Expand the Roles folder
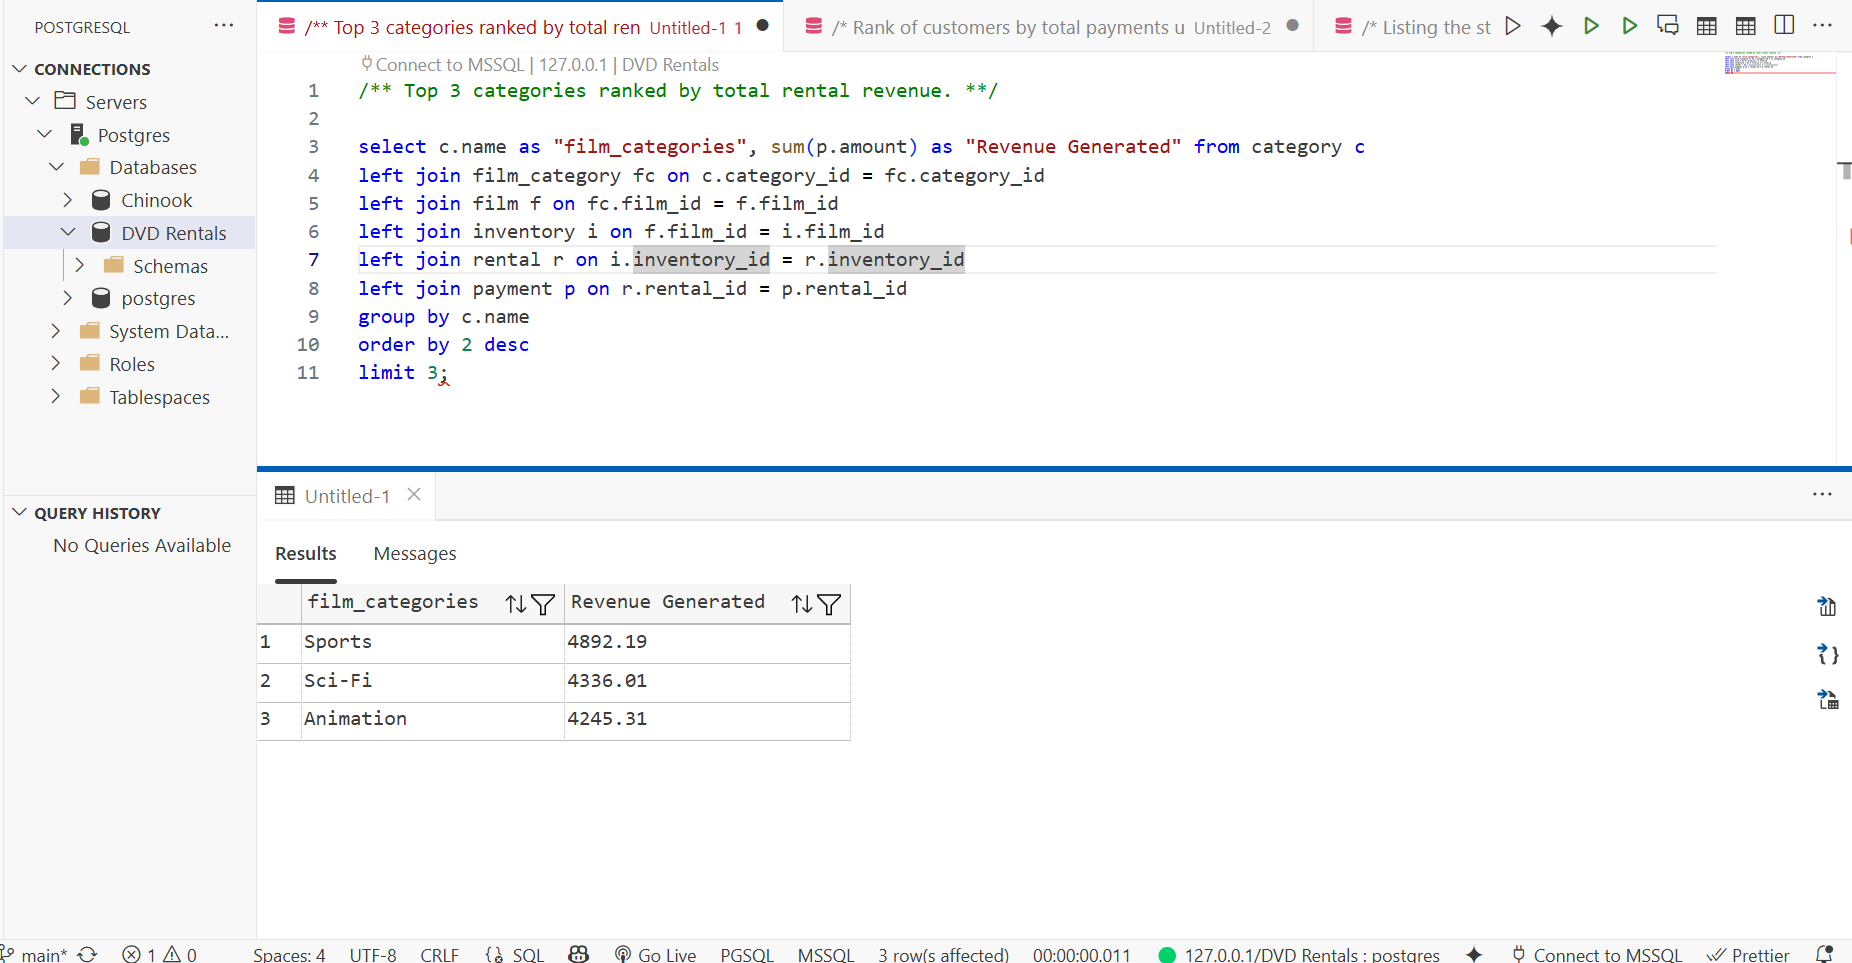The height and width of the screenshot is (963, 1852). point(56,363)
